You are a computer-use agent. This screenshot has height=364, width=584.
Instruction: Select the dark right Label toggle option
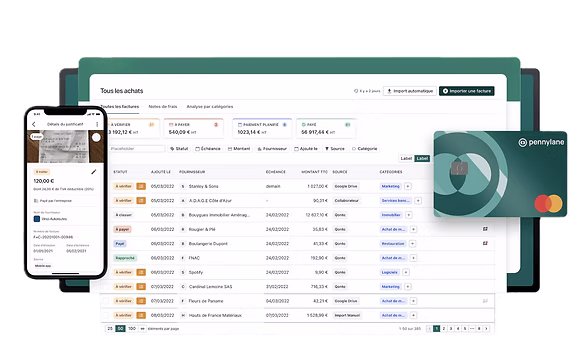pos(422,158)
